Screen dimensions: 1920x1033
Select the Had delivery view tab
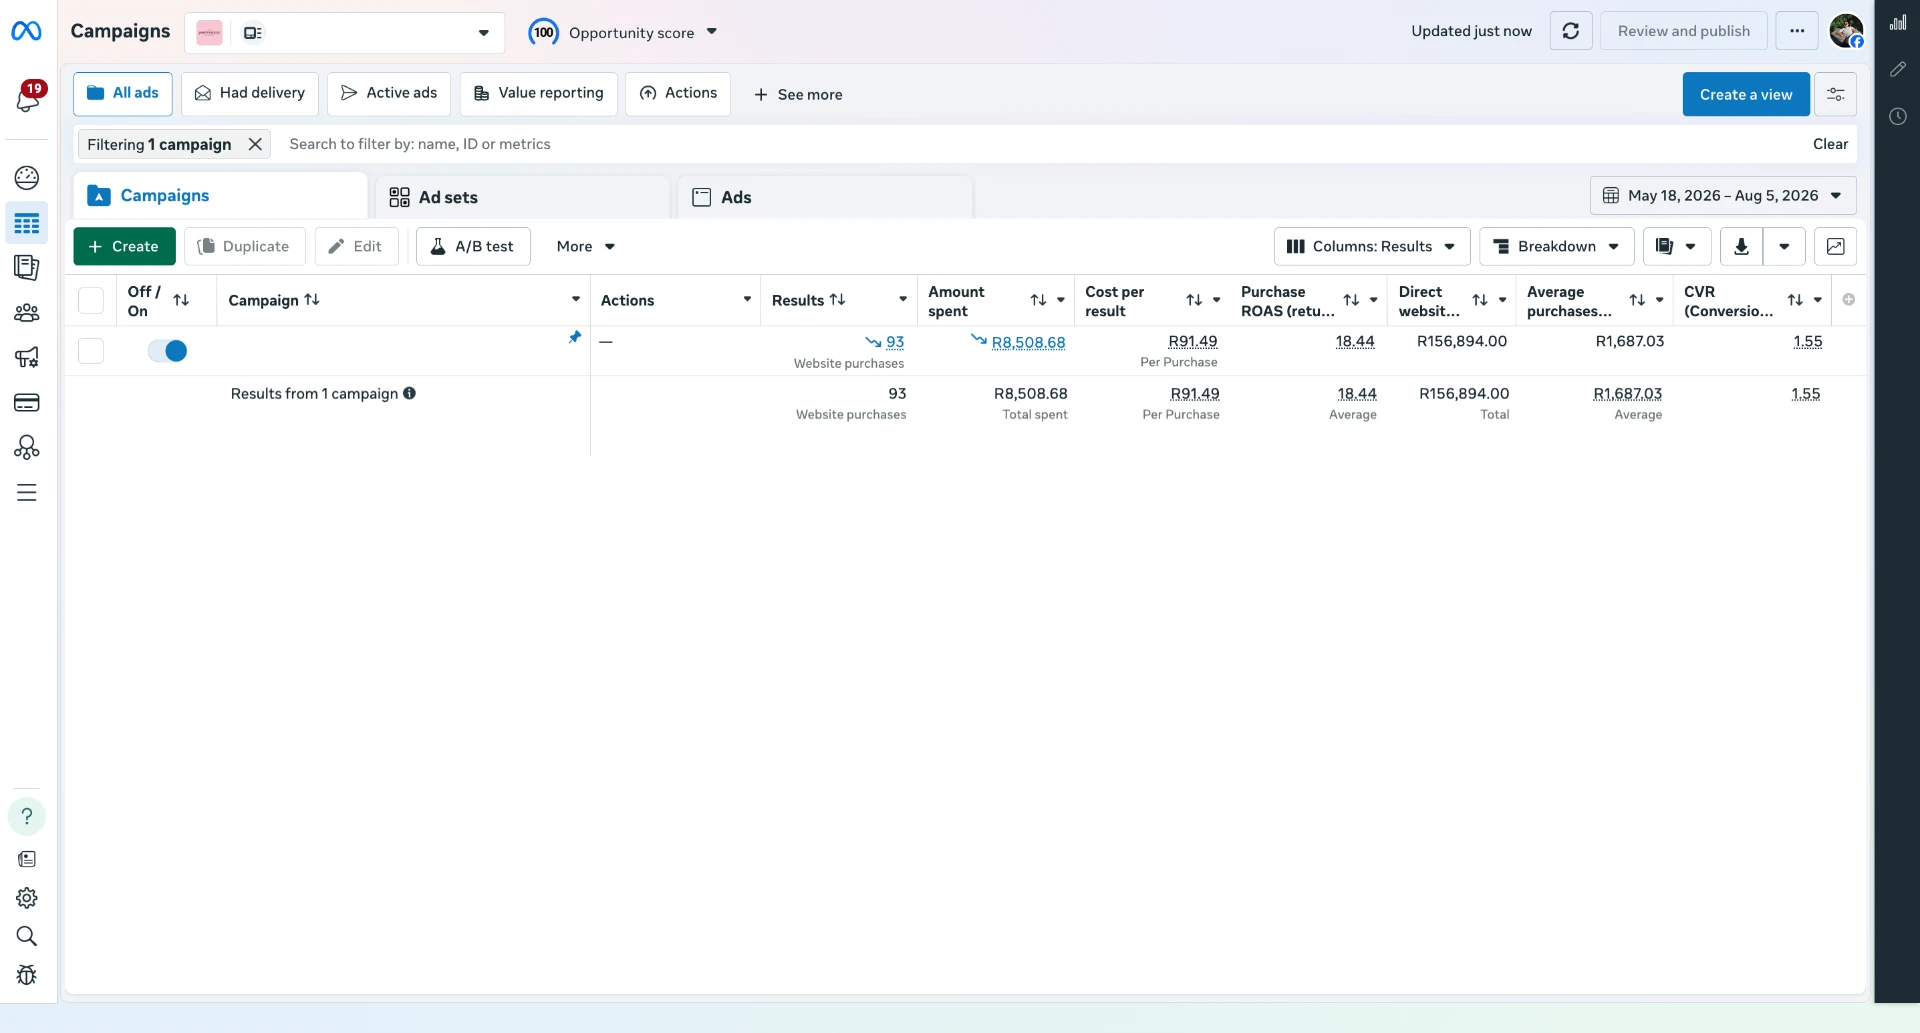coord(250,93)
